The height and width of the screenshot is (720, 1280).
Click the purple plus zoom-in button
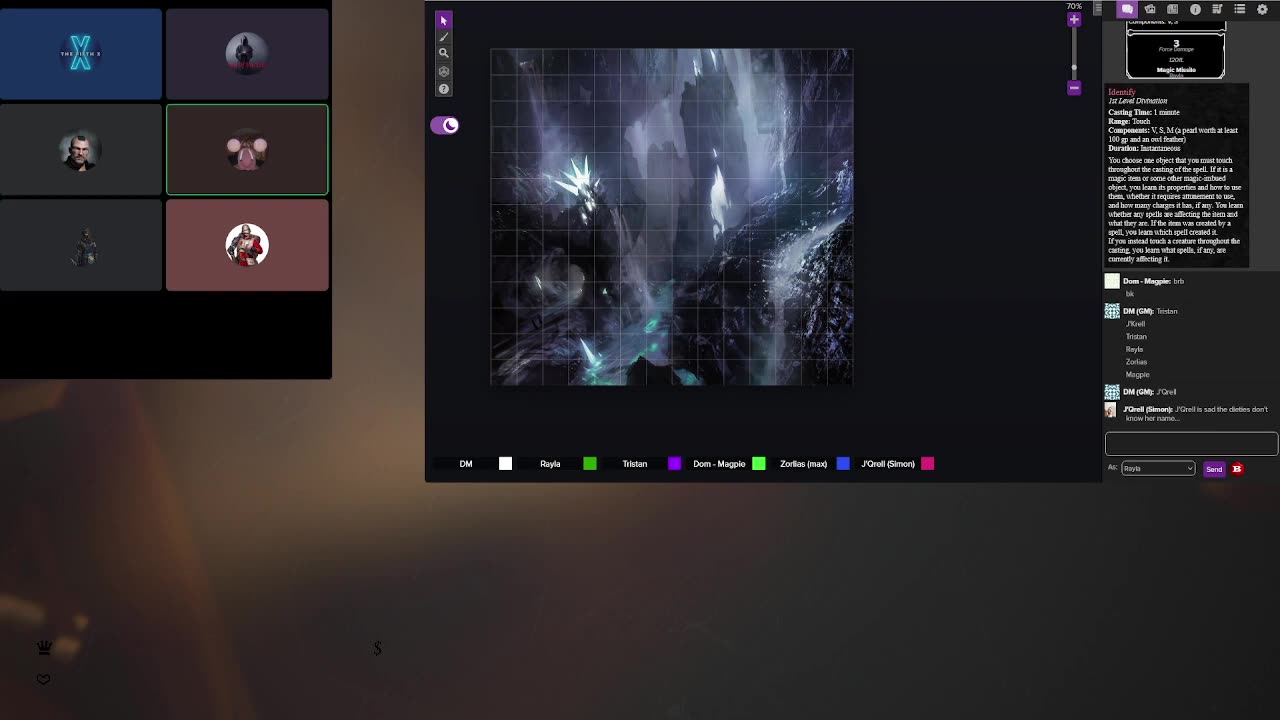1074,20
